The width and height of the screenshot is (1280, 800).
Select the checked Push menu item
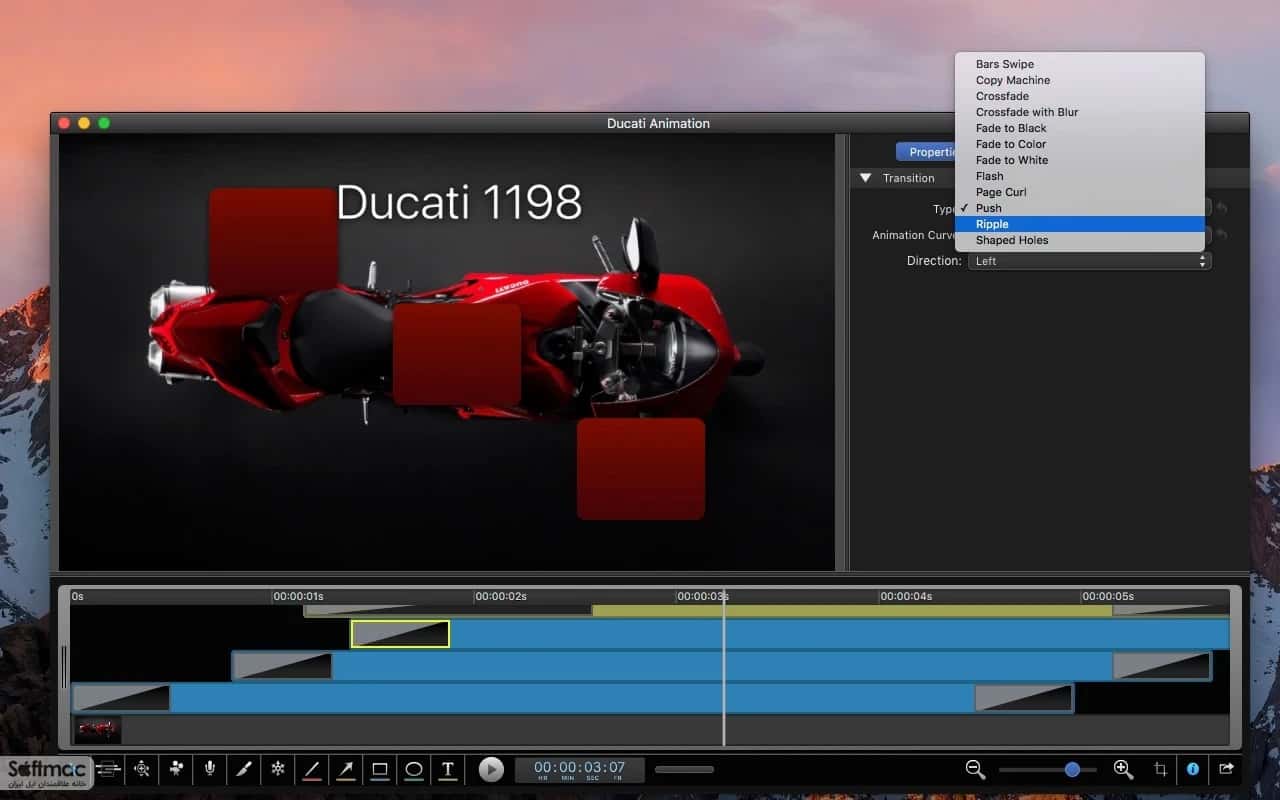tap(1080, 208)
